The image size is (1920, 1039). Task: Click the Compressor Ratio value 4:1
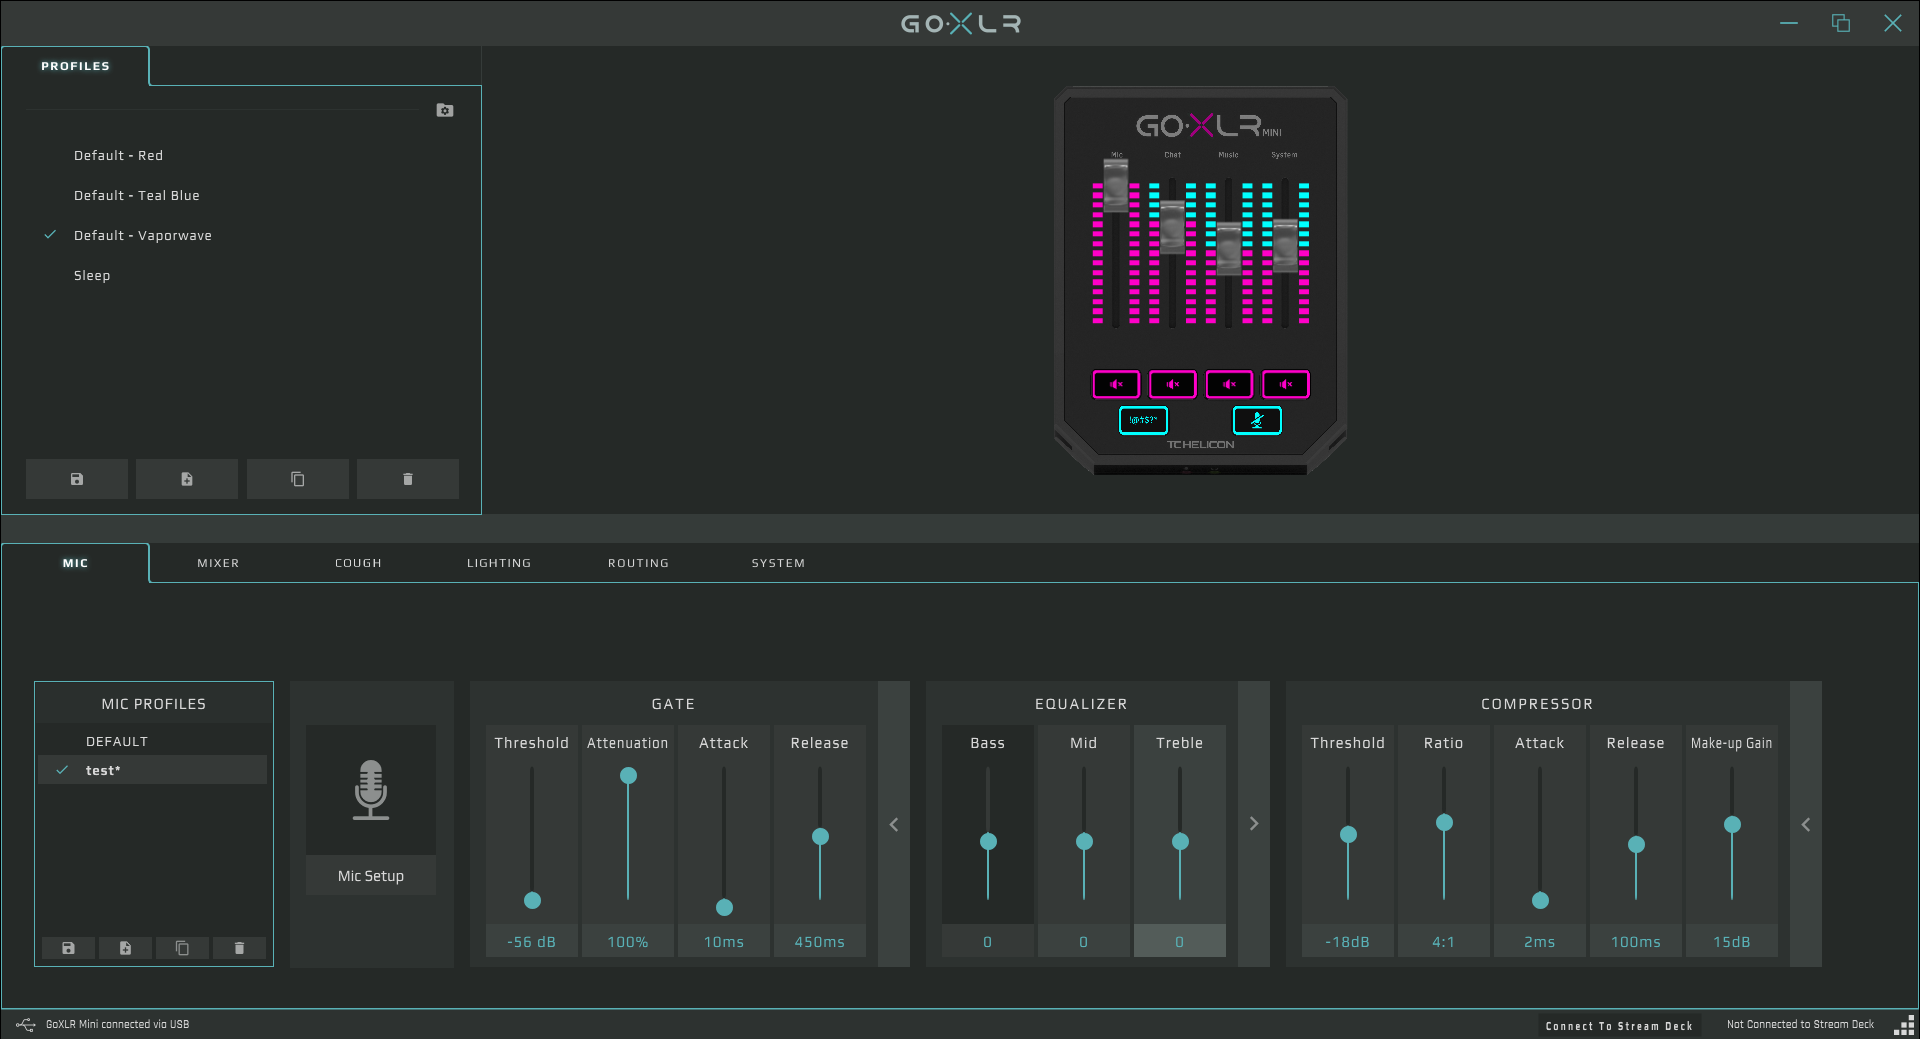[x=1444, y=942]
